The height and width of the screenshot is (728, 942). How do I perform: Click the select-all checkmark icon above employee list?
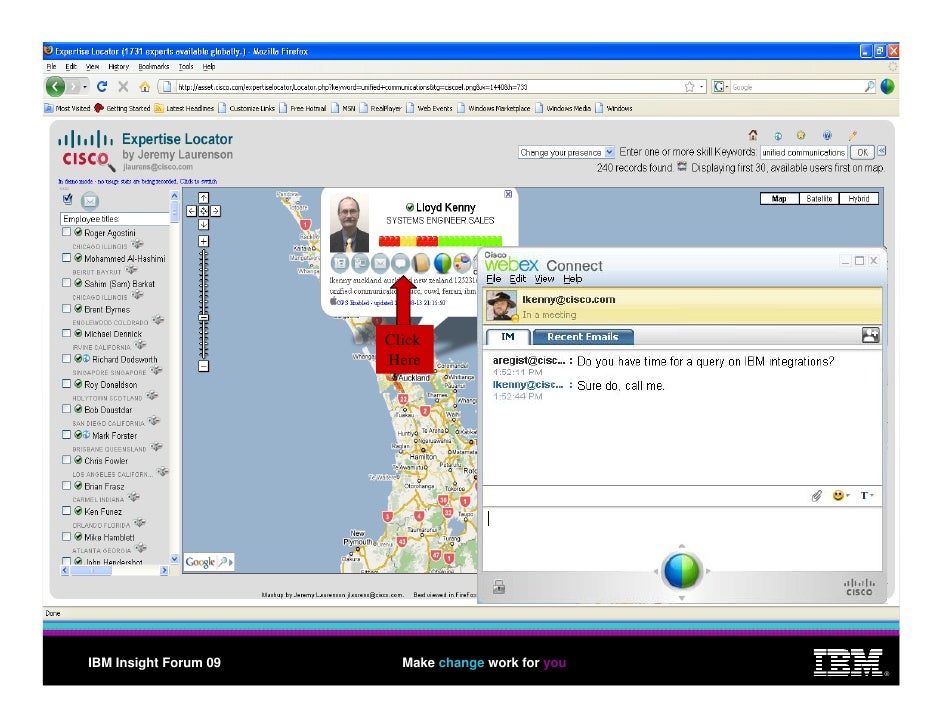(67, 199)
